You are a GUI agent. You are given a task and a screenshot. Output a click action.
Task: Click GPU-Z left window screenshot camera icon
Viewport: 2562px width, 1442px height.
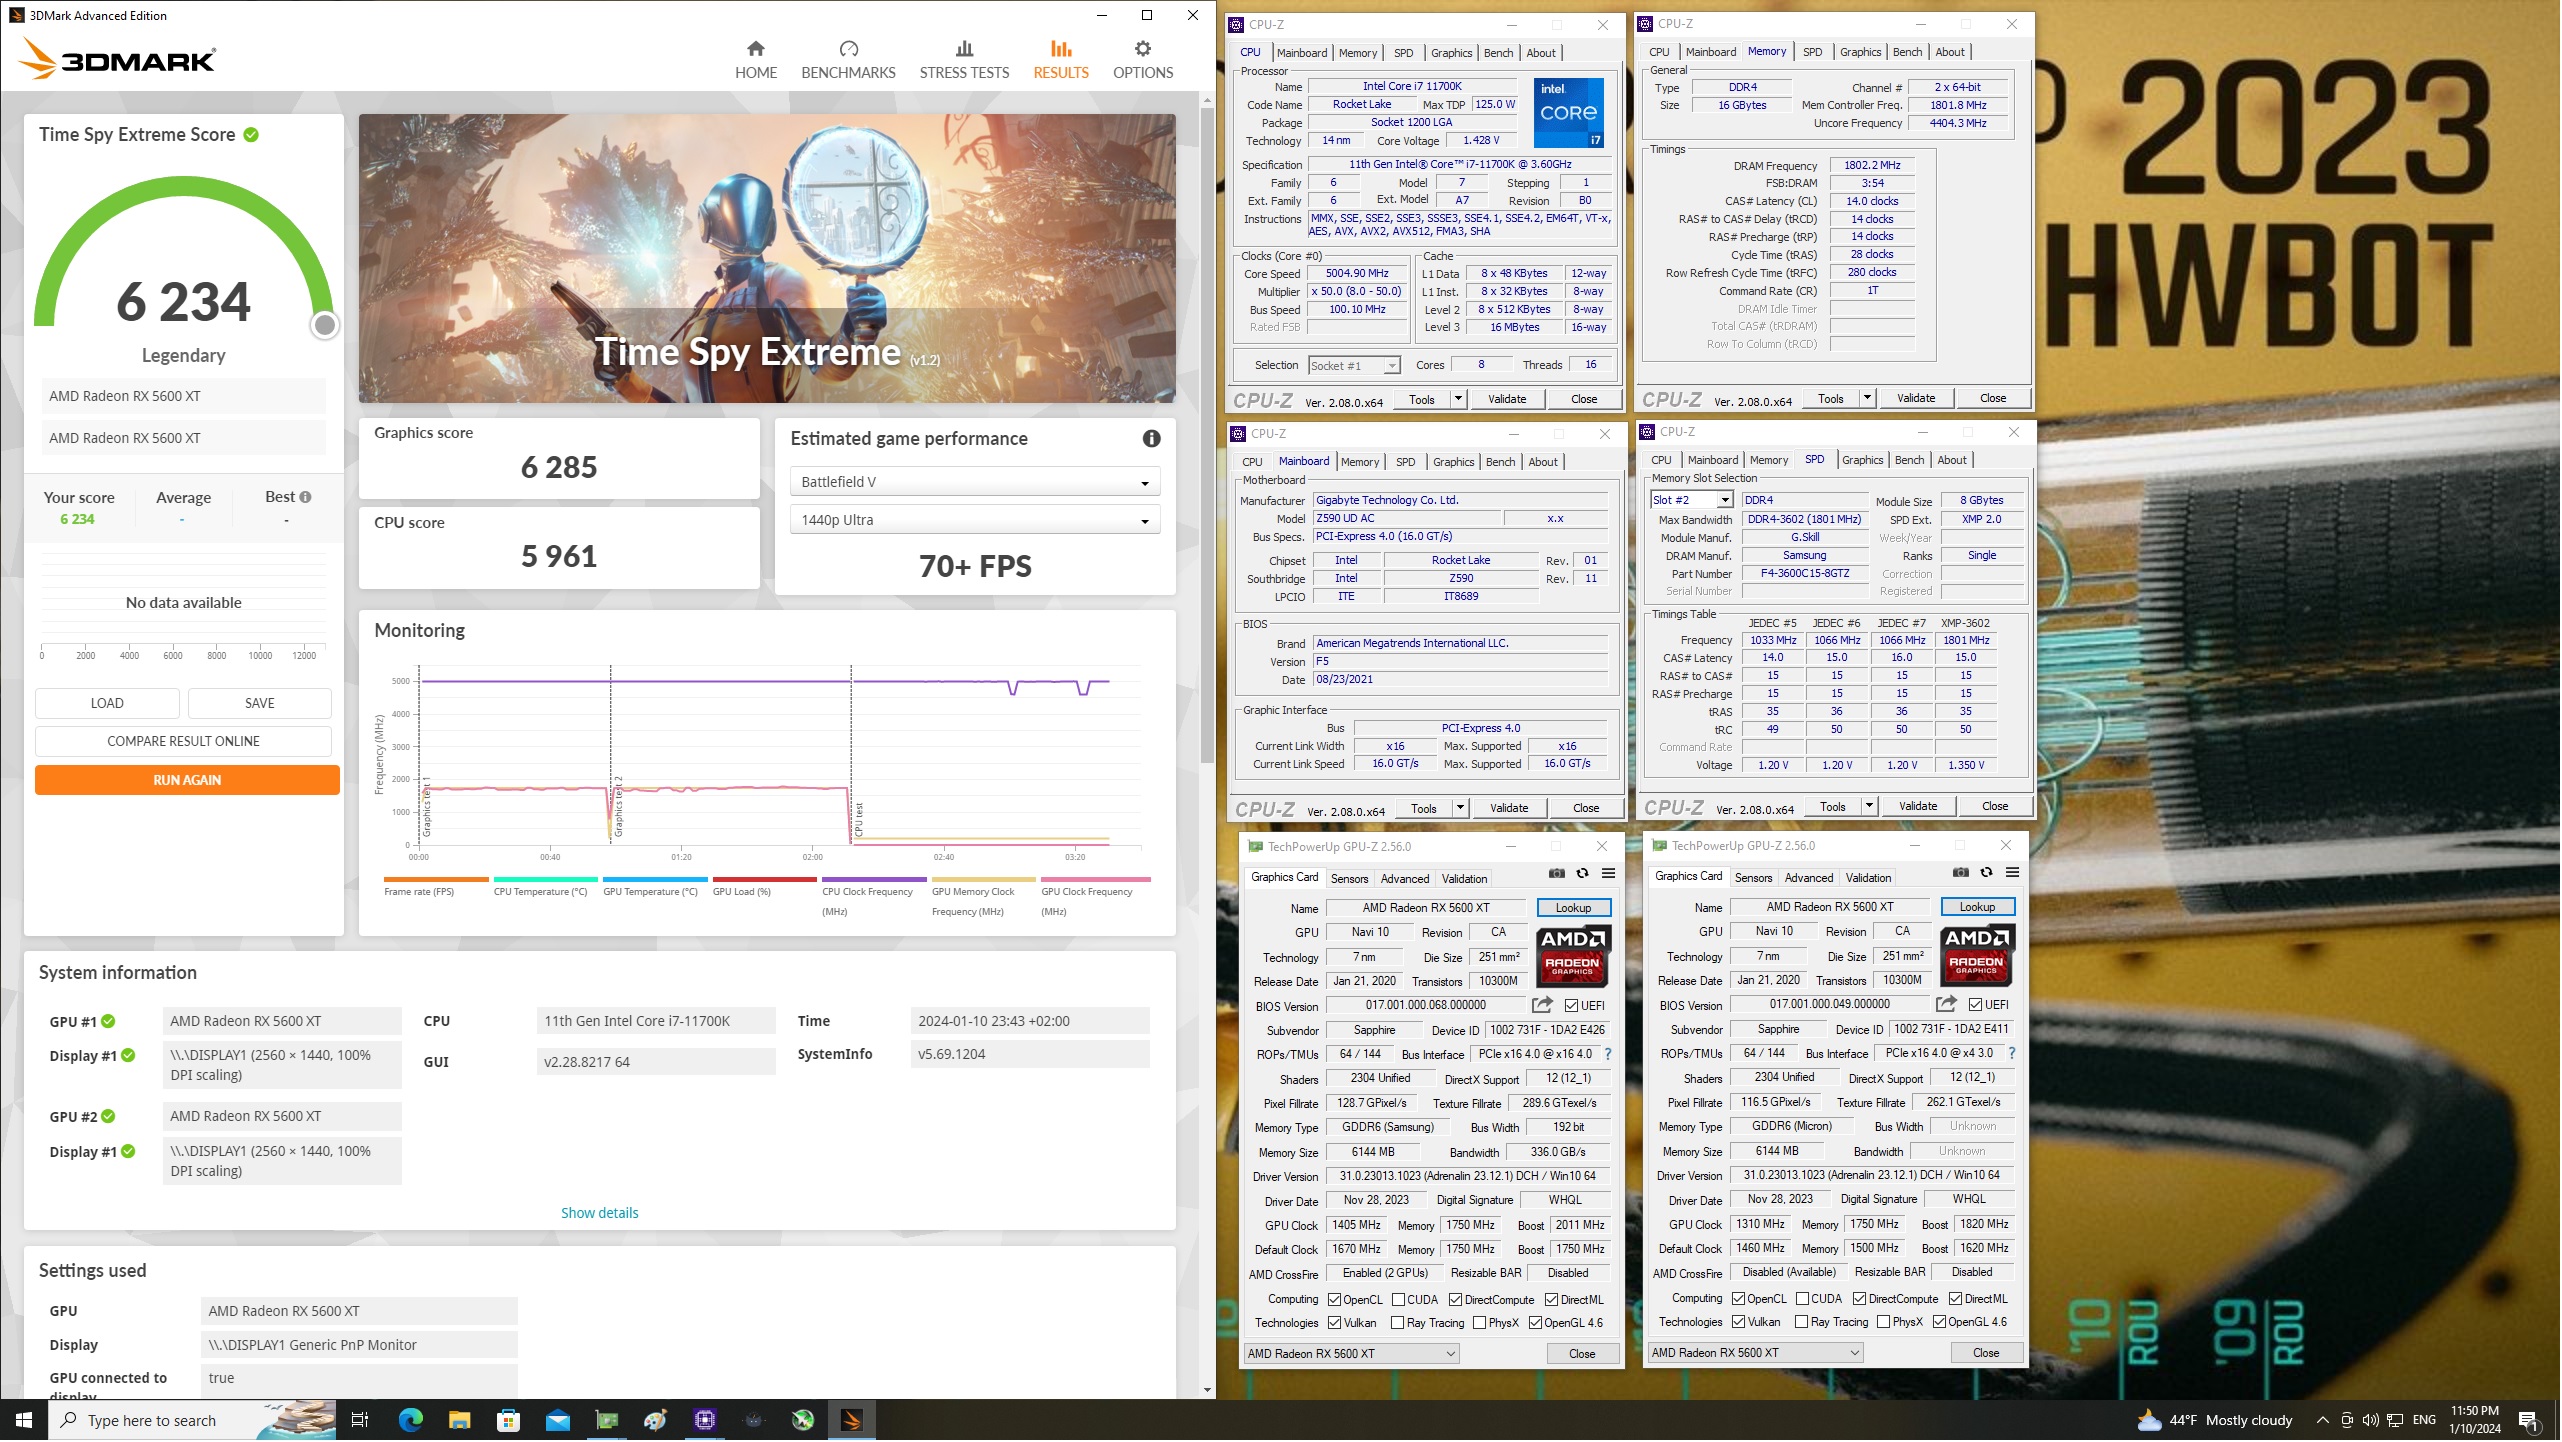(1558, 874)
